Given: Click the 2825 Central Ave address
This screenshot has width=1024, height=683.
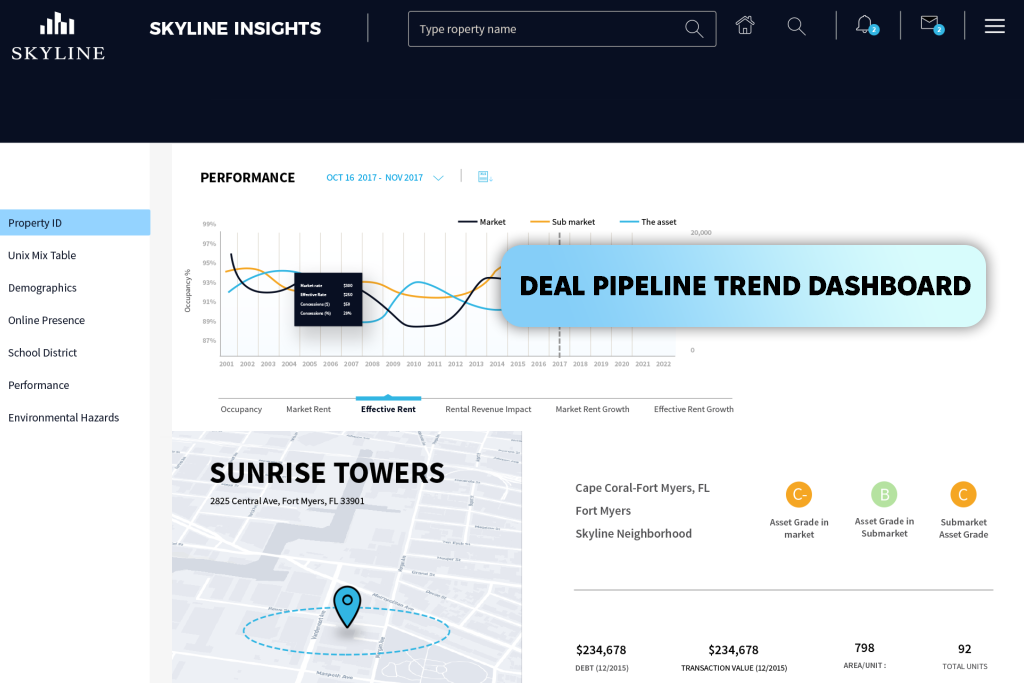Looking at the screenshot, I should click(287, 501).
